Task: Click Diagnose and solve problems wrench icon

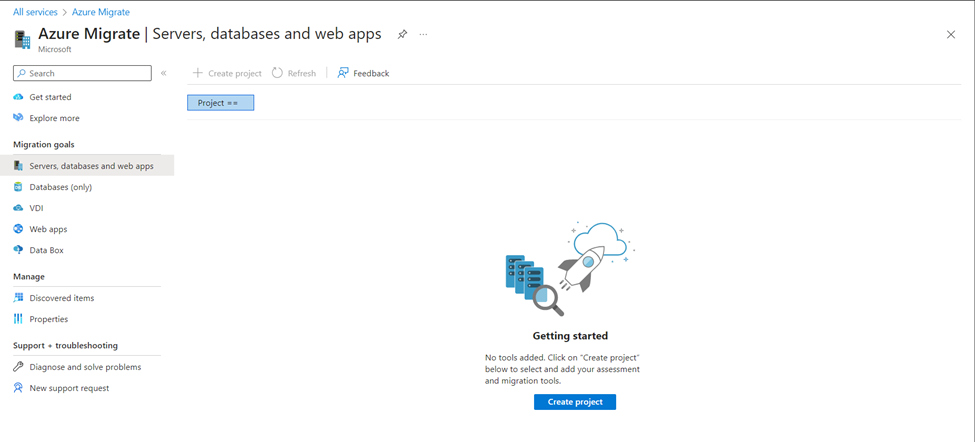Action: click(18, 367)
